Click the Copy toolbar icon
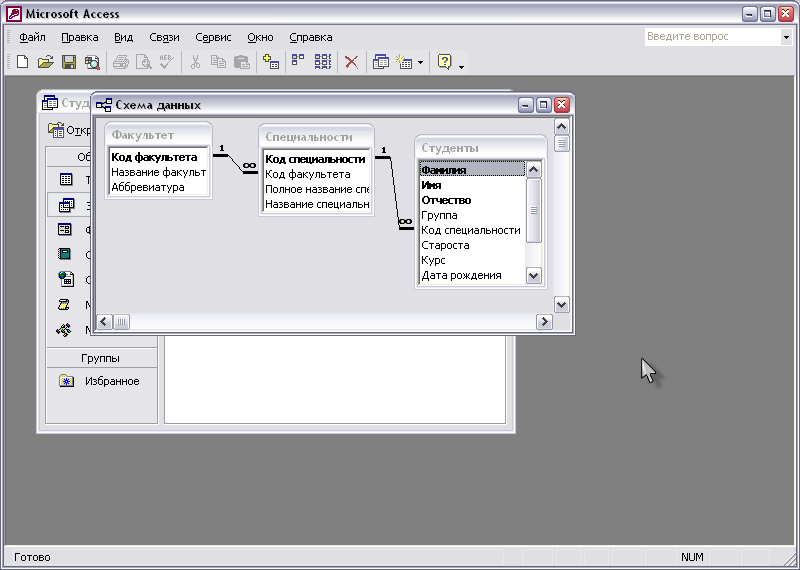Image resolution: width=800 pixels, height=570 pixels. click(x=218, y=62)
